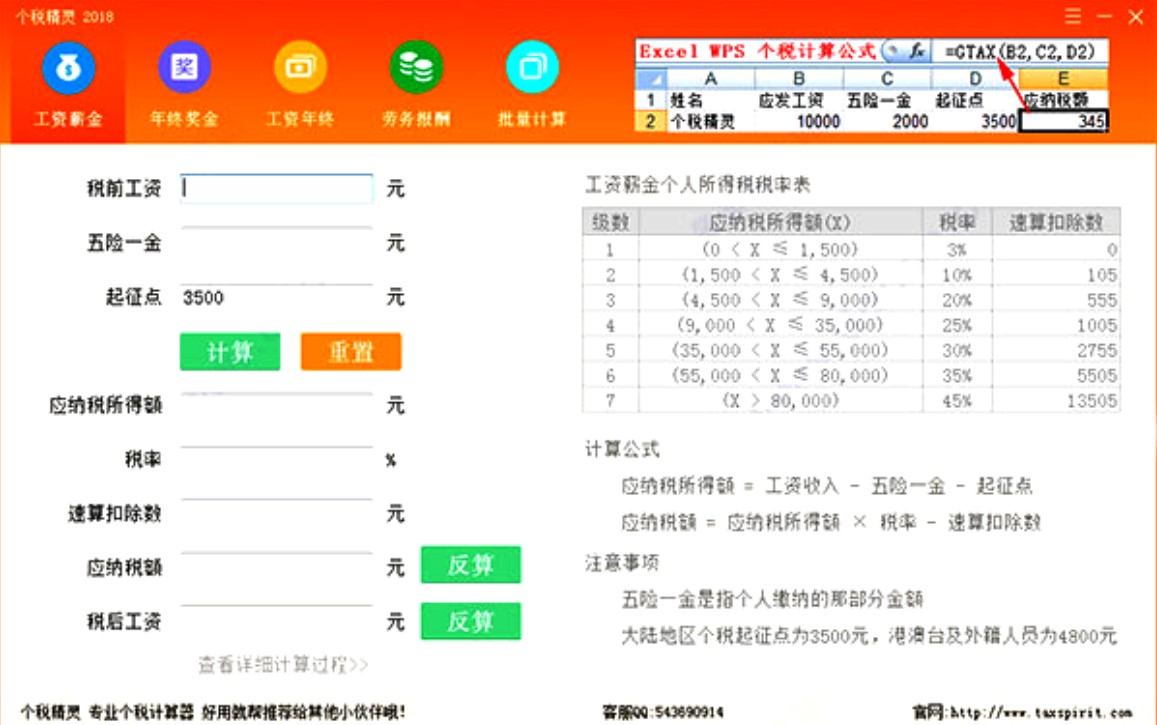
Task: Click the 税前工资 input field
Action: tap(277, 189)
